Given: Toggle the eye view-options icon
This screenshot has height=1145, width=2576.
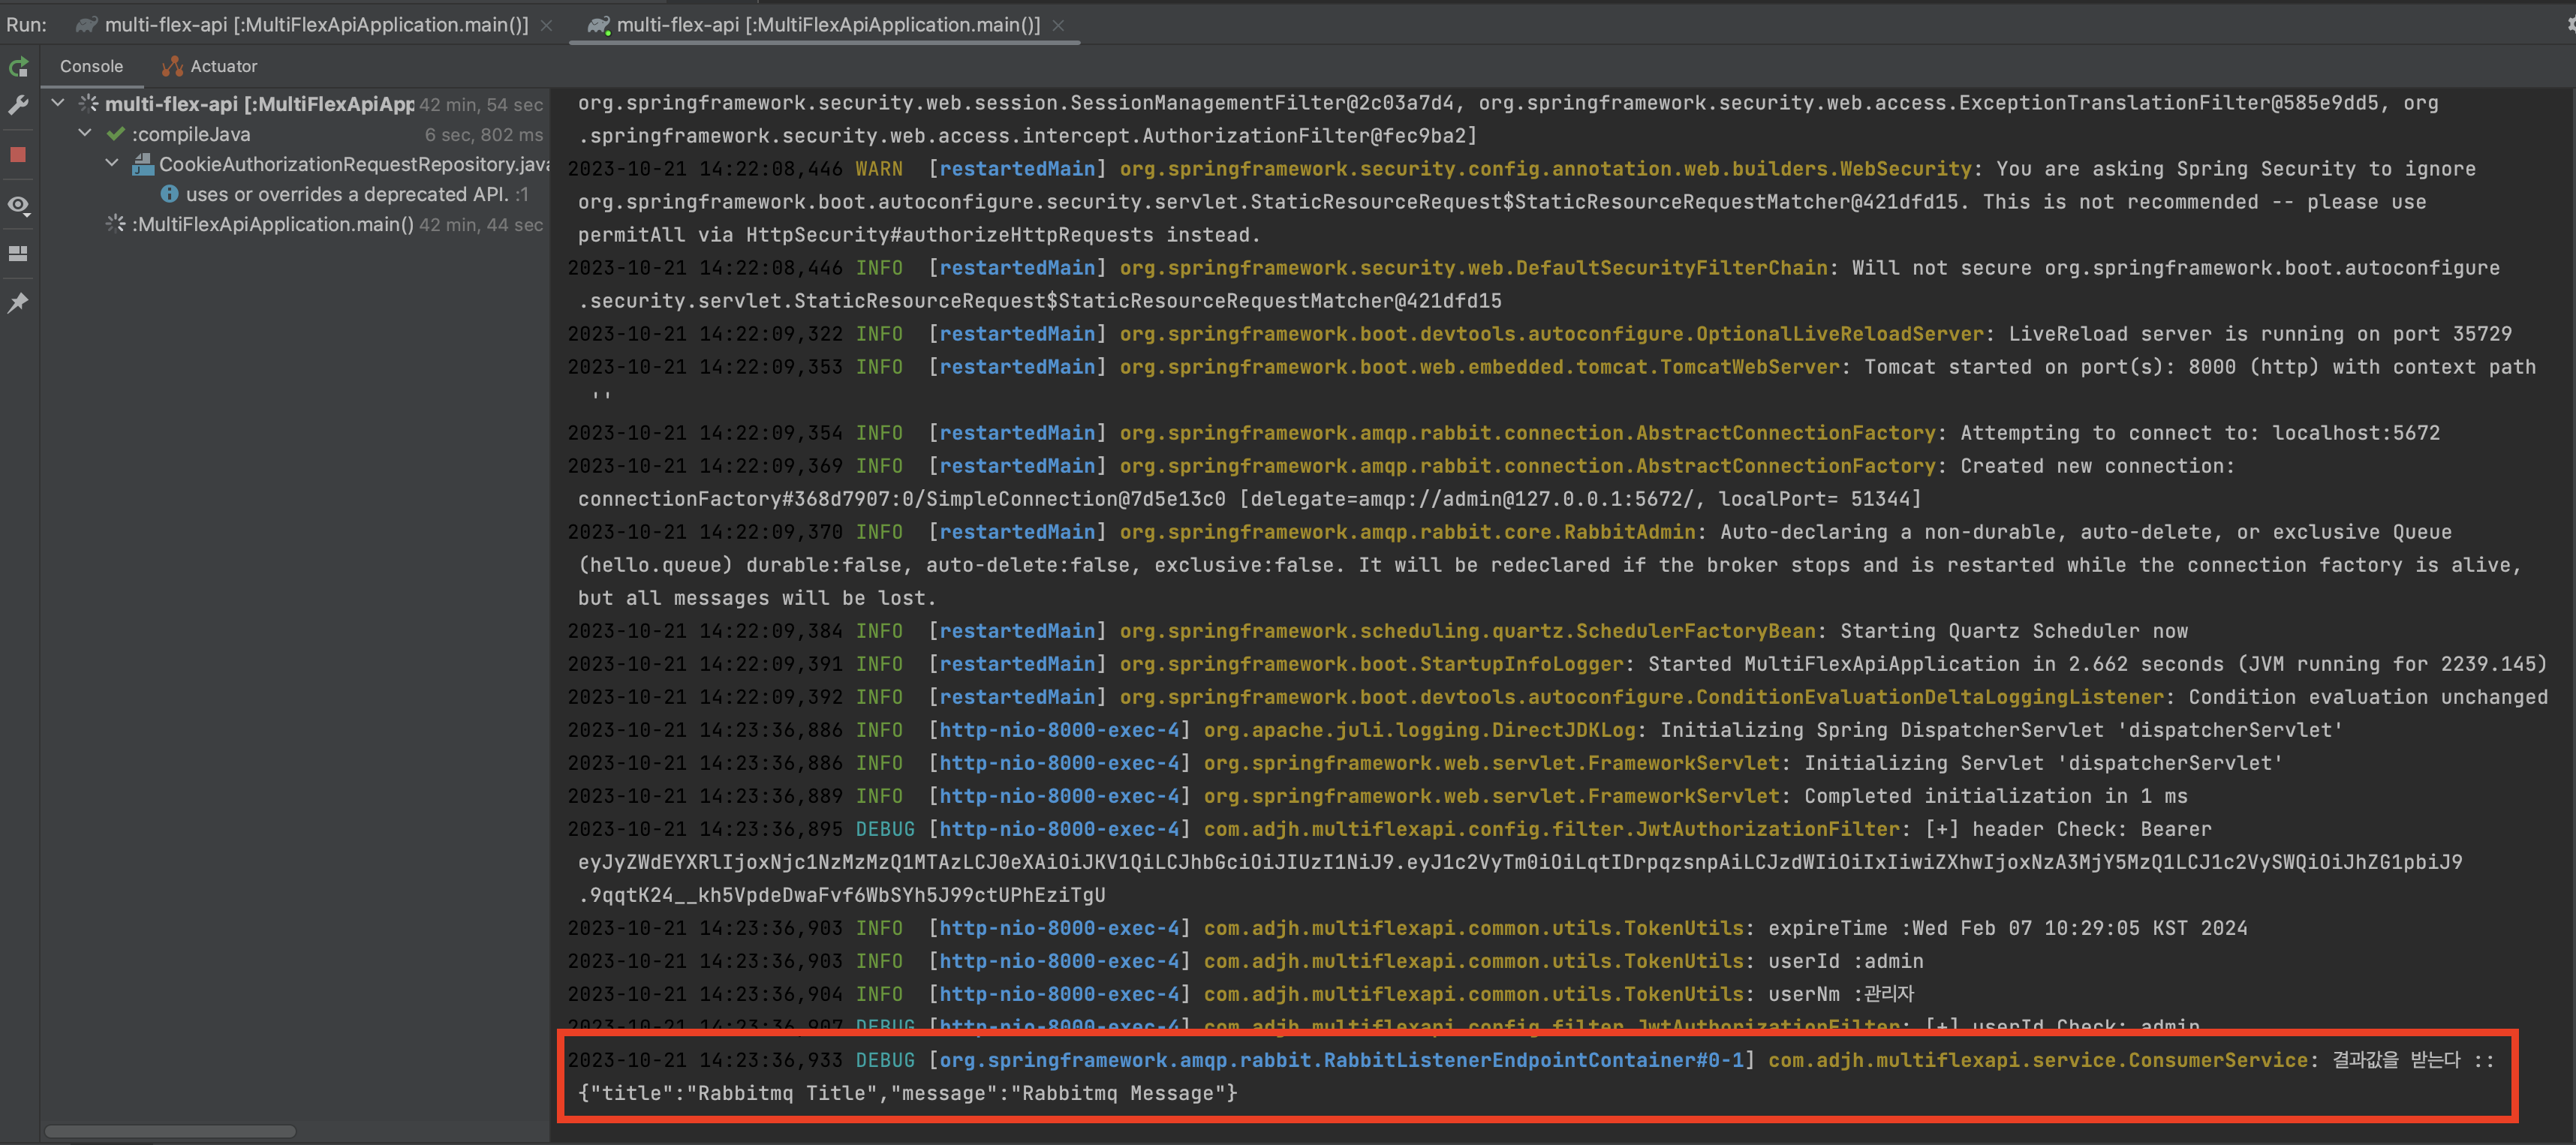Looking at the screenshot, I should (x=19, y=205).
